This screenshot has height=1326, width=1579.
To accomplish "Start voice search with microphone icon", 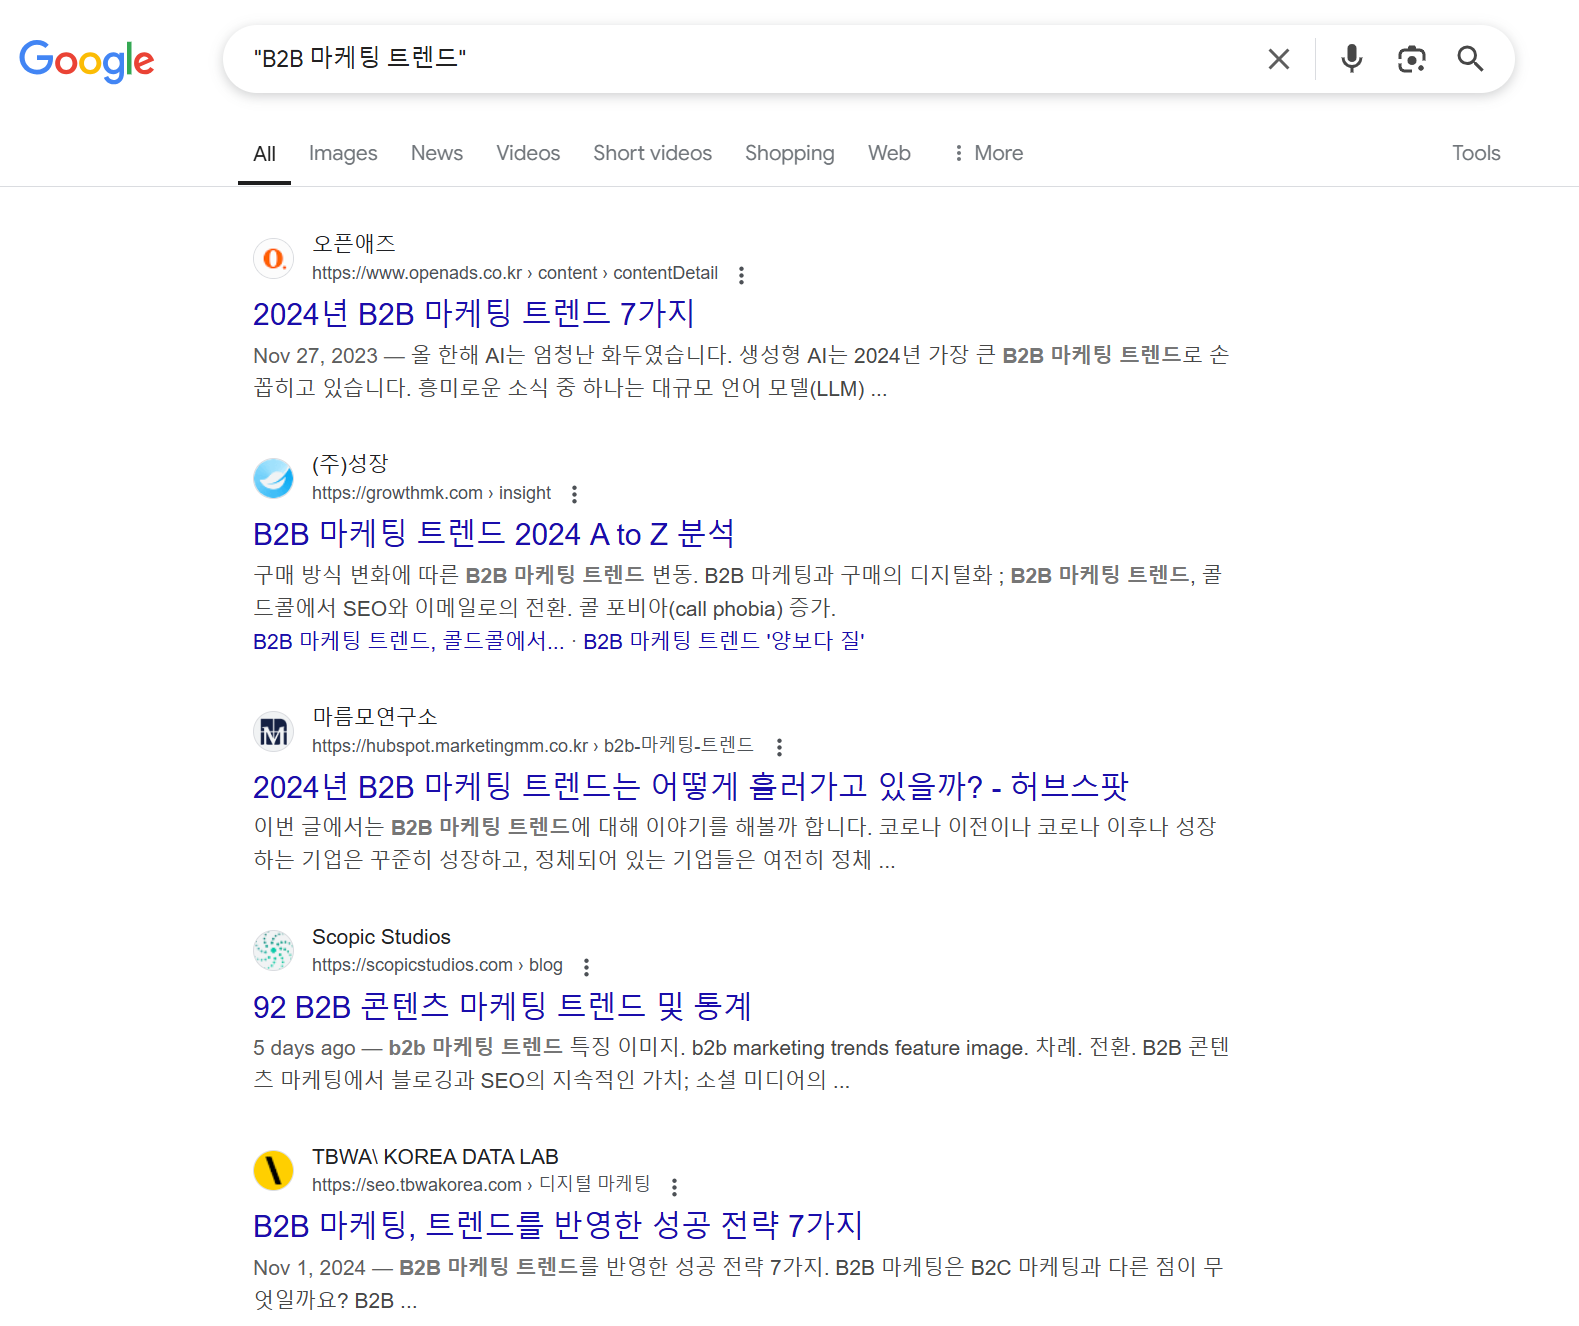I will click(x=1351, y=59).
